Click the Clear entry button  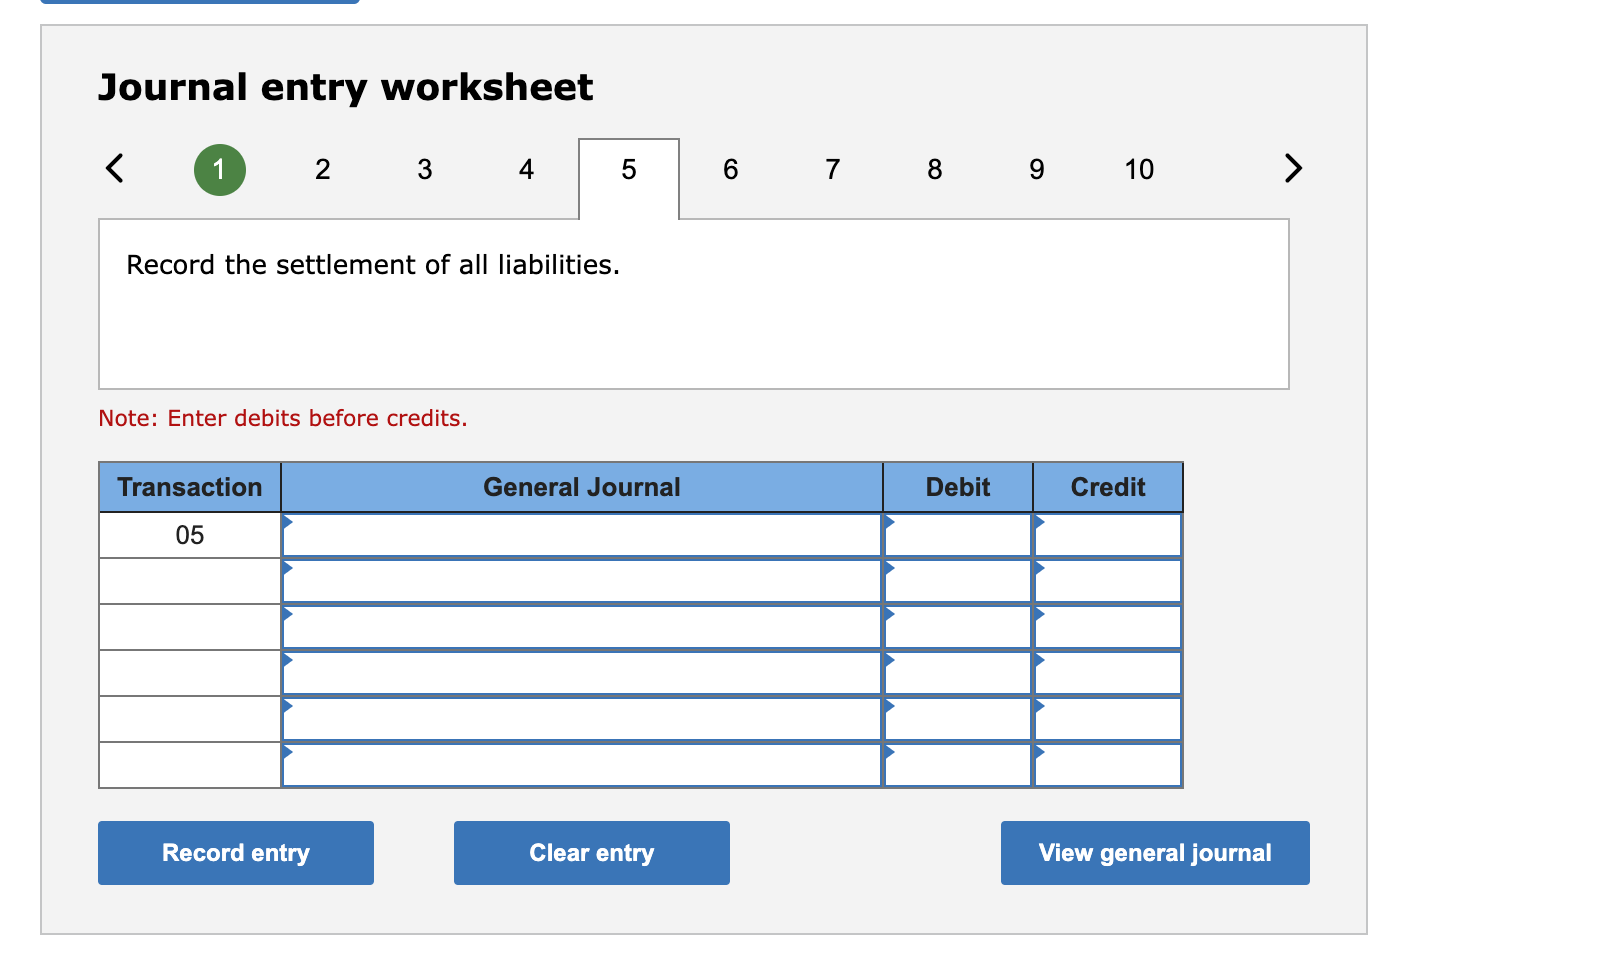(x=592, y=853)
